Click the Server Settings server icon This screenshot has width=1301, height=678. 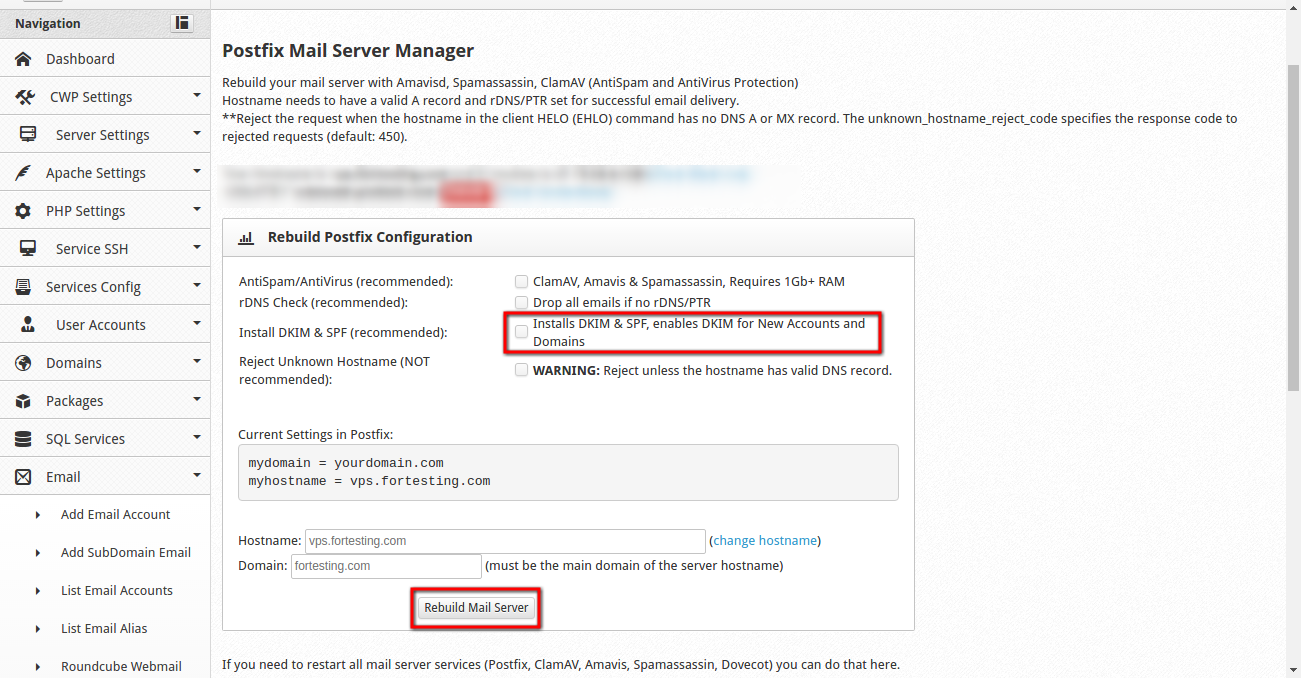[28, 135]
